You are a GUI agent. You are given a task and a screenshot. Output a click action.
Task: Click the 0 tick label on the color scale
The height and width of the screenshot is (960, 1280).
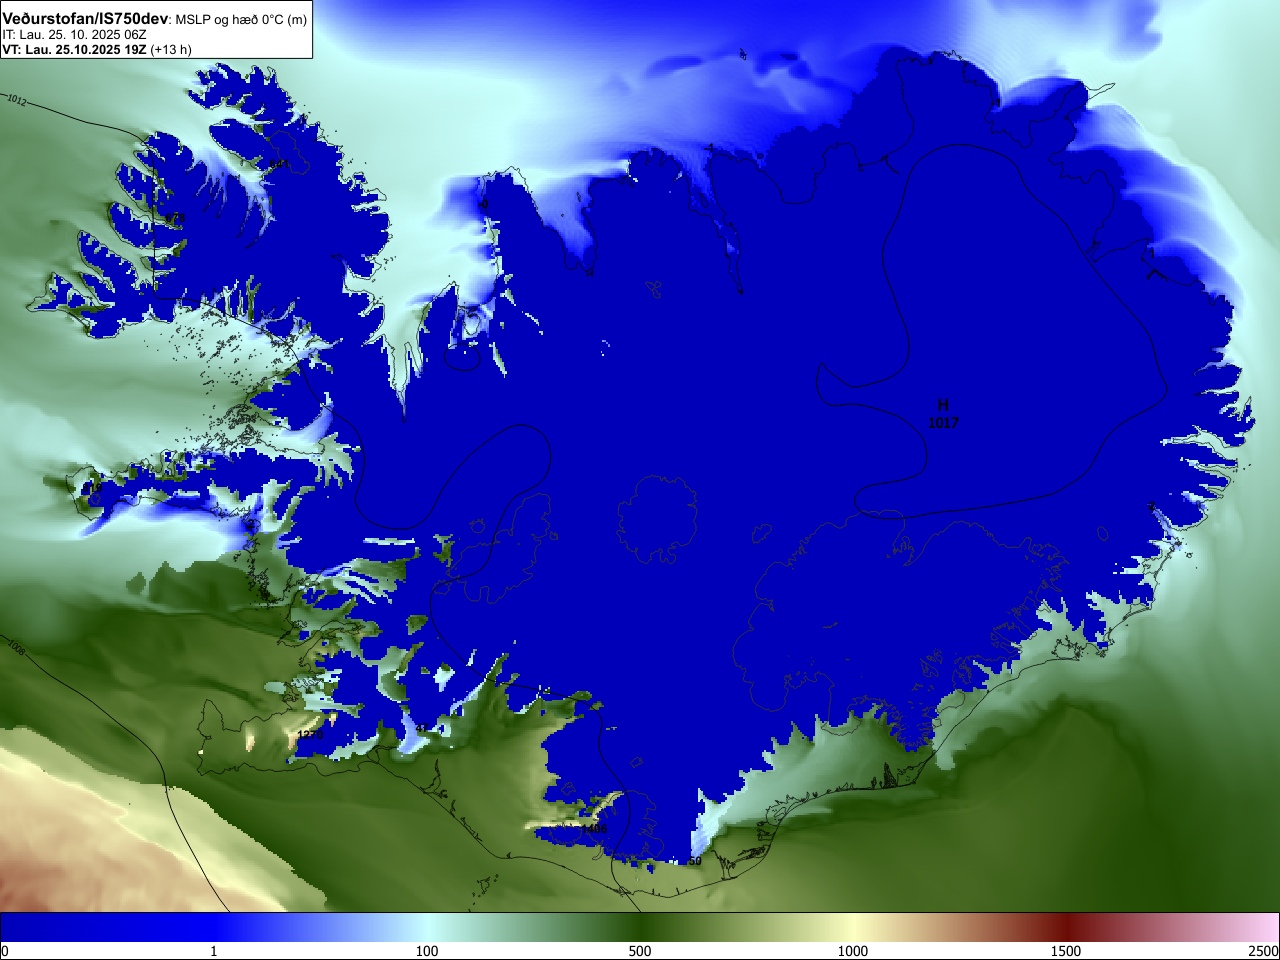click(x=5, y=951)
